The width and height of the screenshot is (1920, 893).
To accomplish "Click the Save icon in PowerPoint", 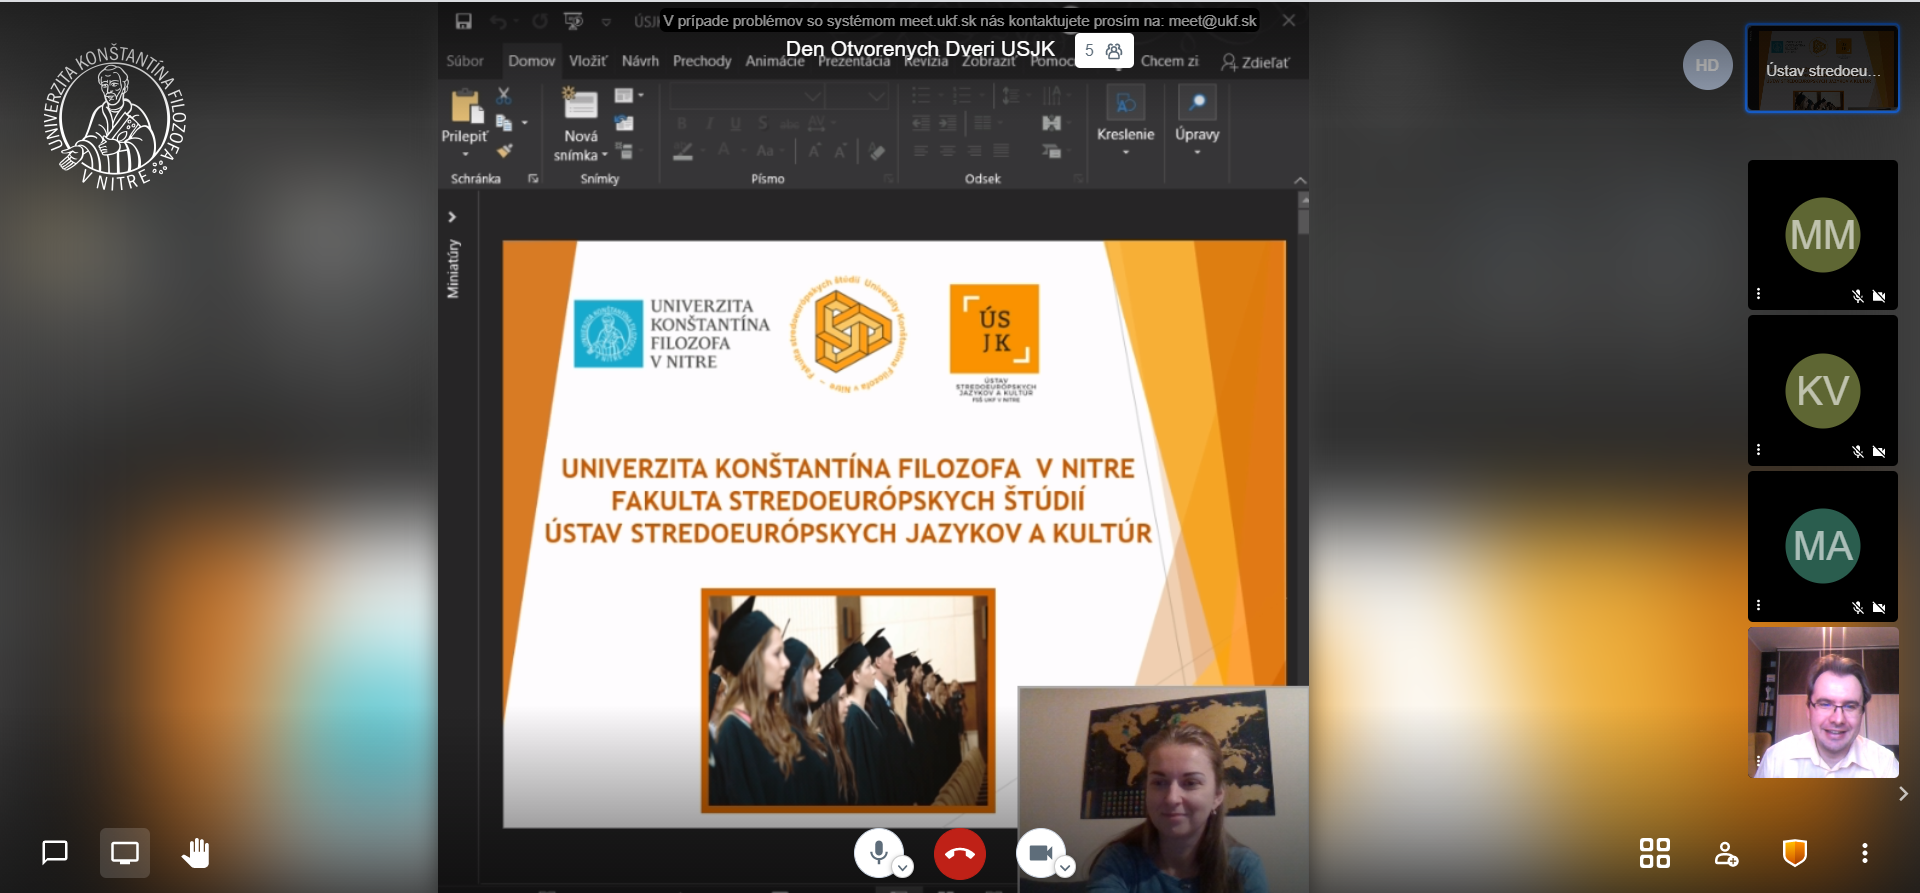I will pos(463,21).
